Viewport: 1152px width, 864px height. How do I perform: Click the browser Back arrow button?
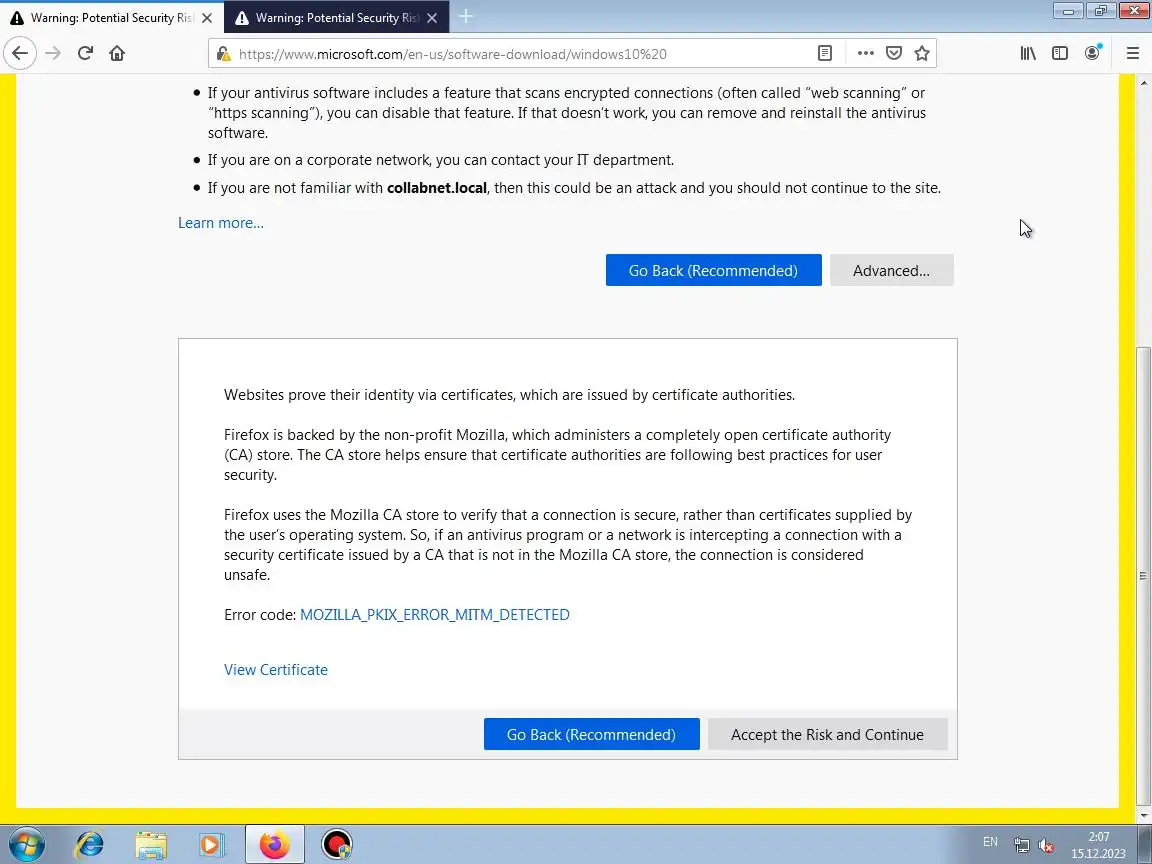pos(20,54)
